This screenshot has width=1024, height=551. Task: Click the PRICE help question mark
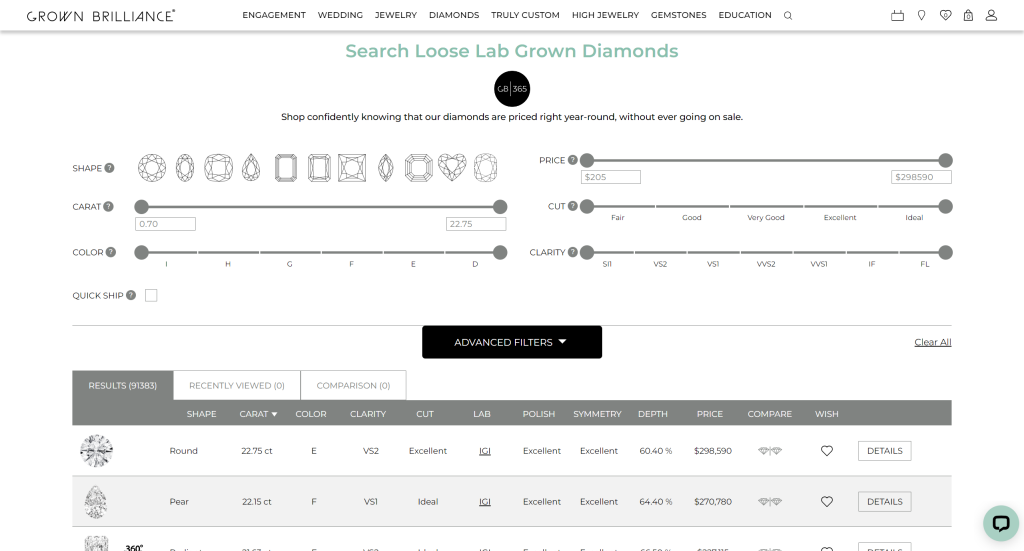click(573, 160)
